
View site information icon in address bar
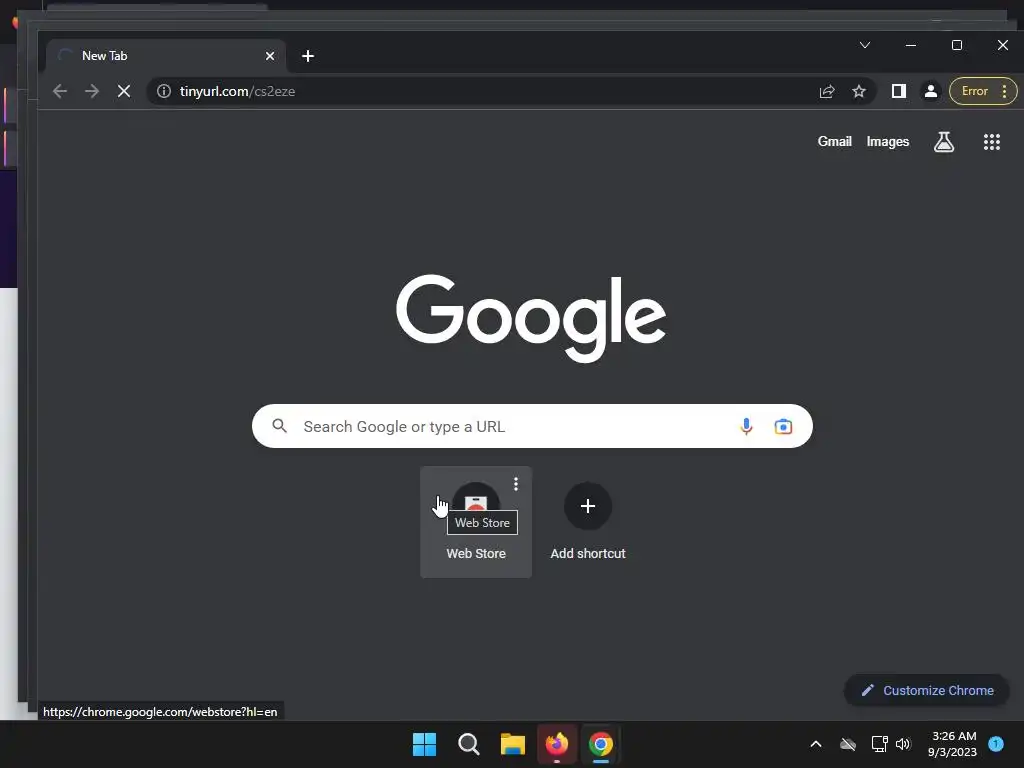(x=164, y=91)
